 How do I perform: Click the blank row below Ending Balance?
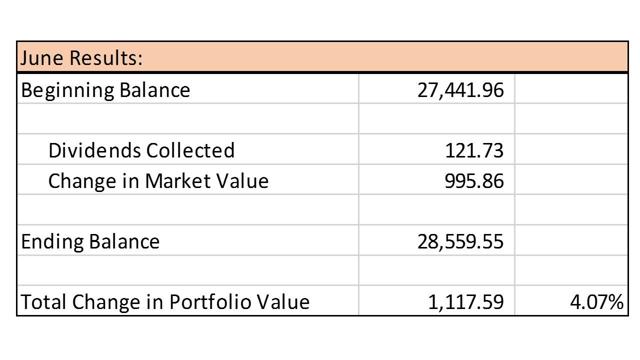coord(322,270)
